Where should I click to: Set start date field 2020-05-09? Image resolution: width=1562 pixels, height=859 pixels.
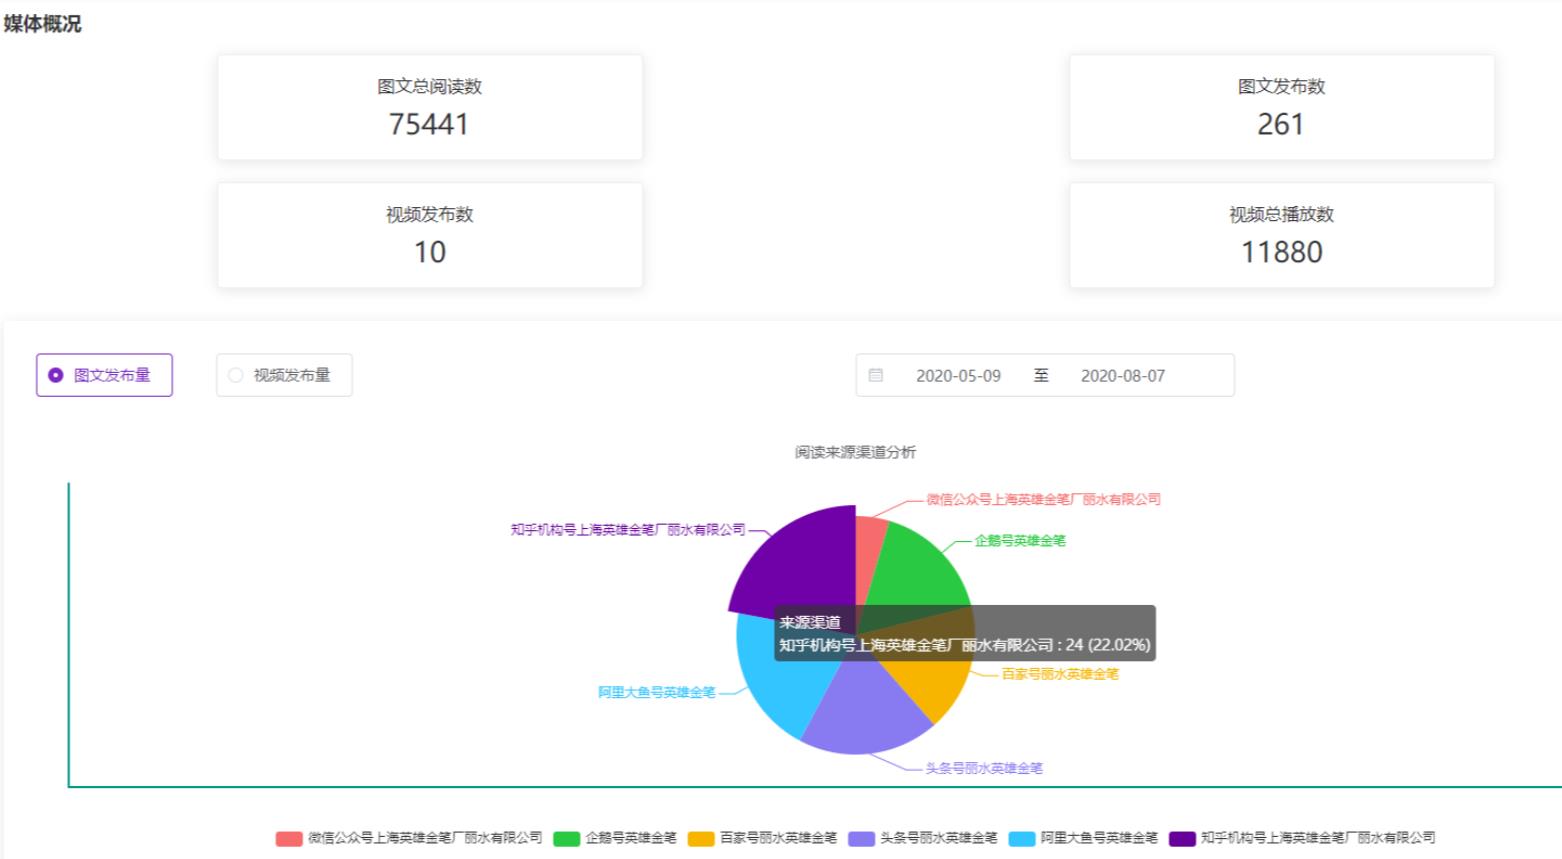coord(958,376)
